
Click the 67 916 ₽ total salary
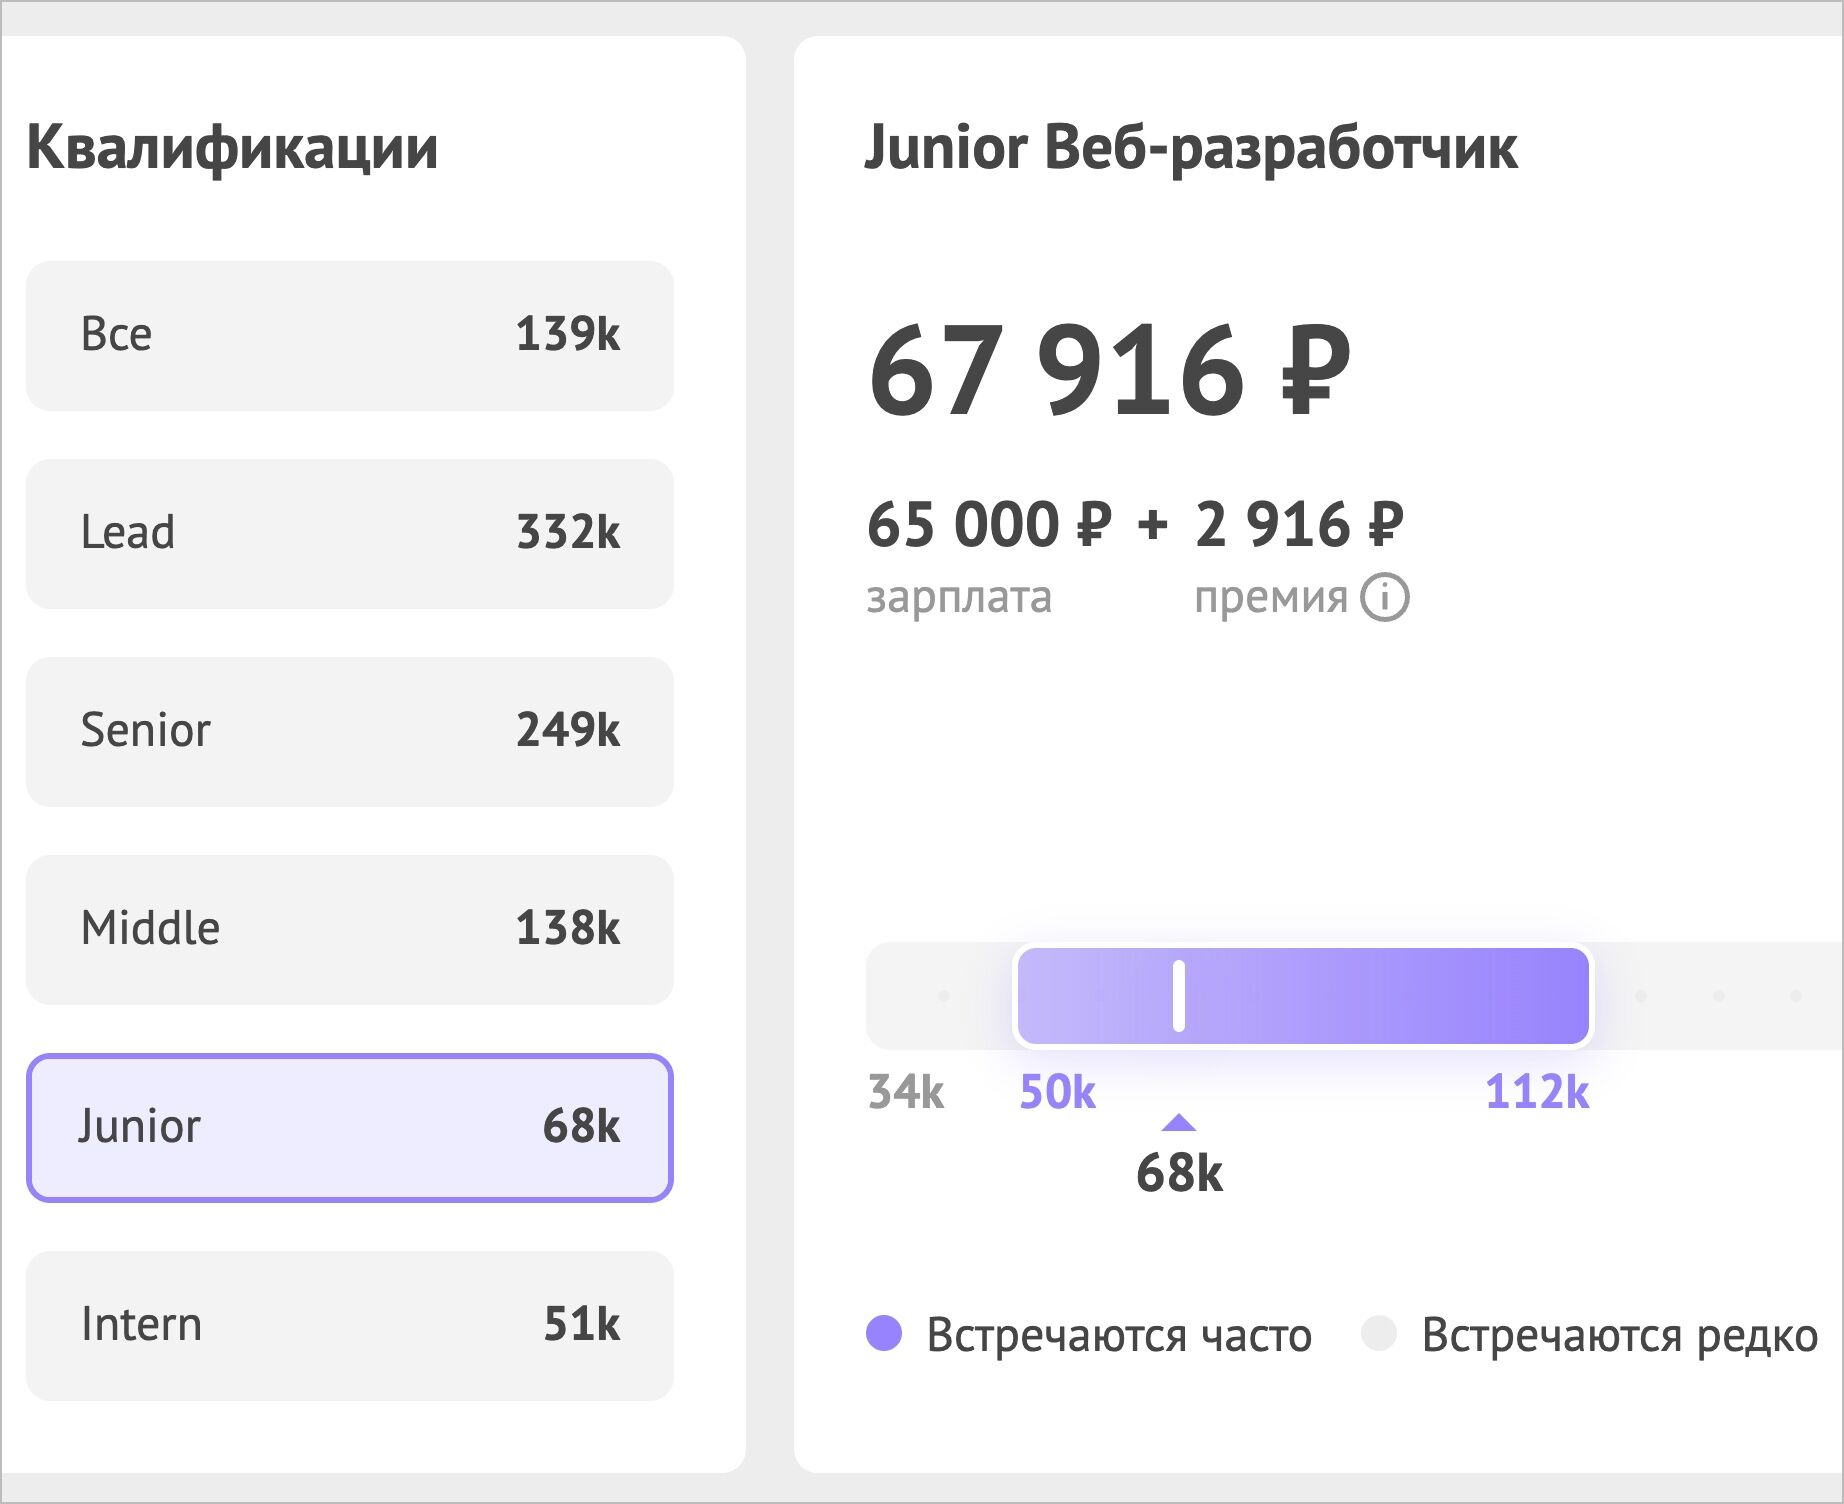click(1109, 370)
